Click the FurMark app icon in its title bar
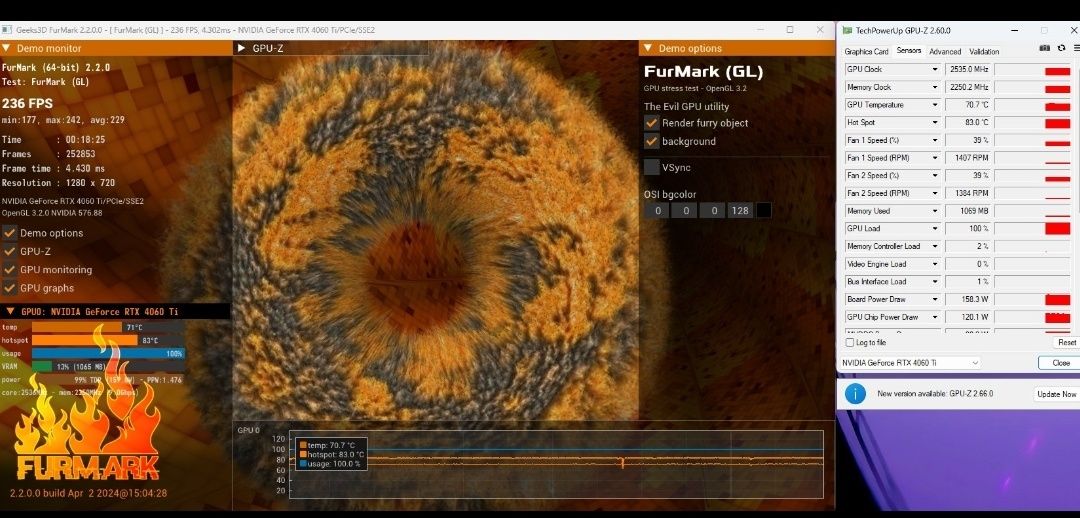The width and height of the screenshot is (1080, 518). pyautogui.click(x=6, y=30)
